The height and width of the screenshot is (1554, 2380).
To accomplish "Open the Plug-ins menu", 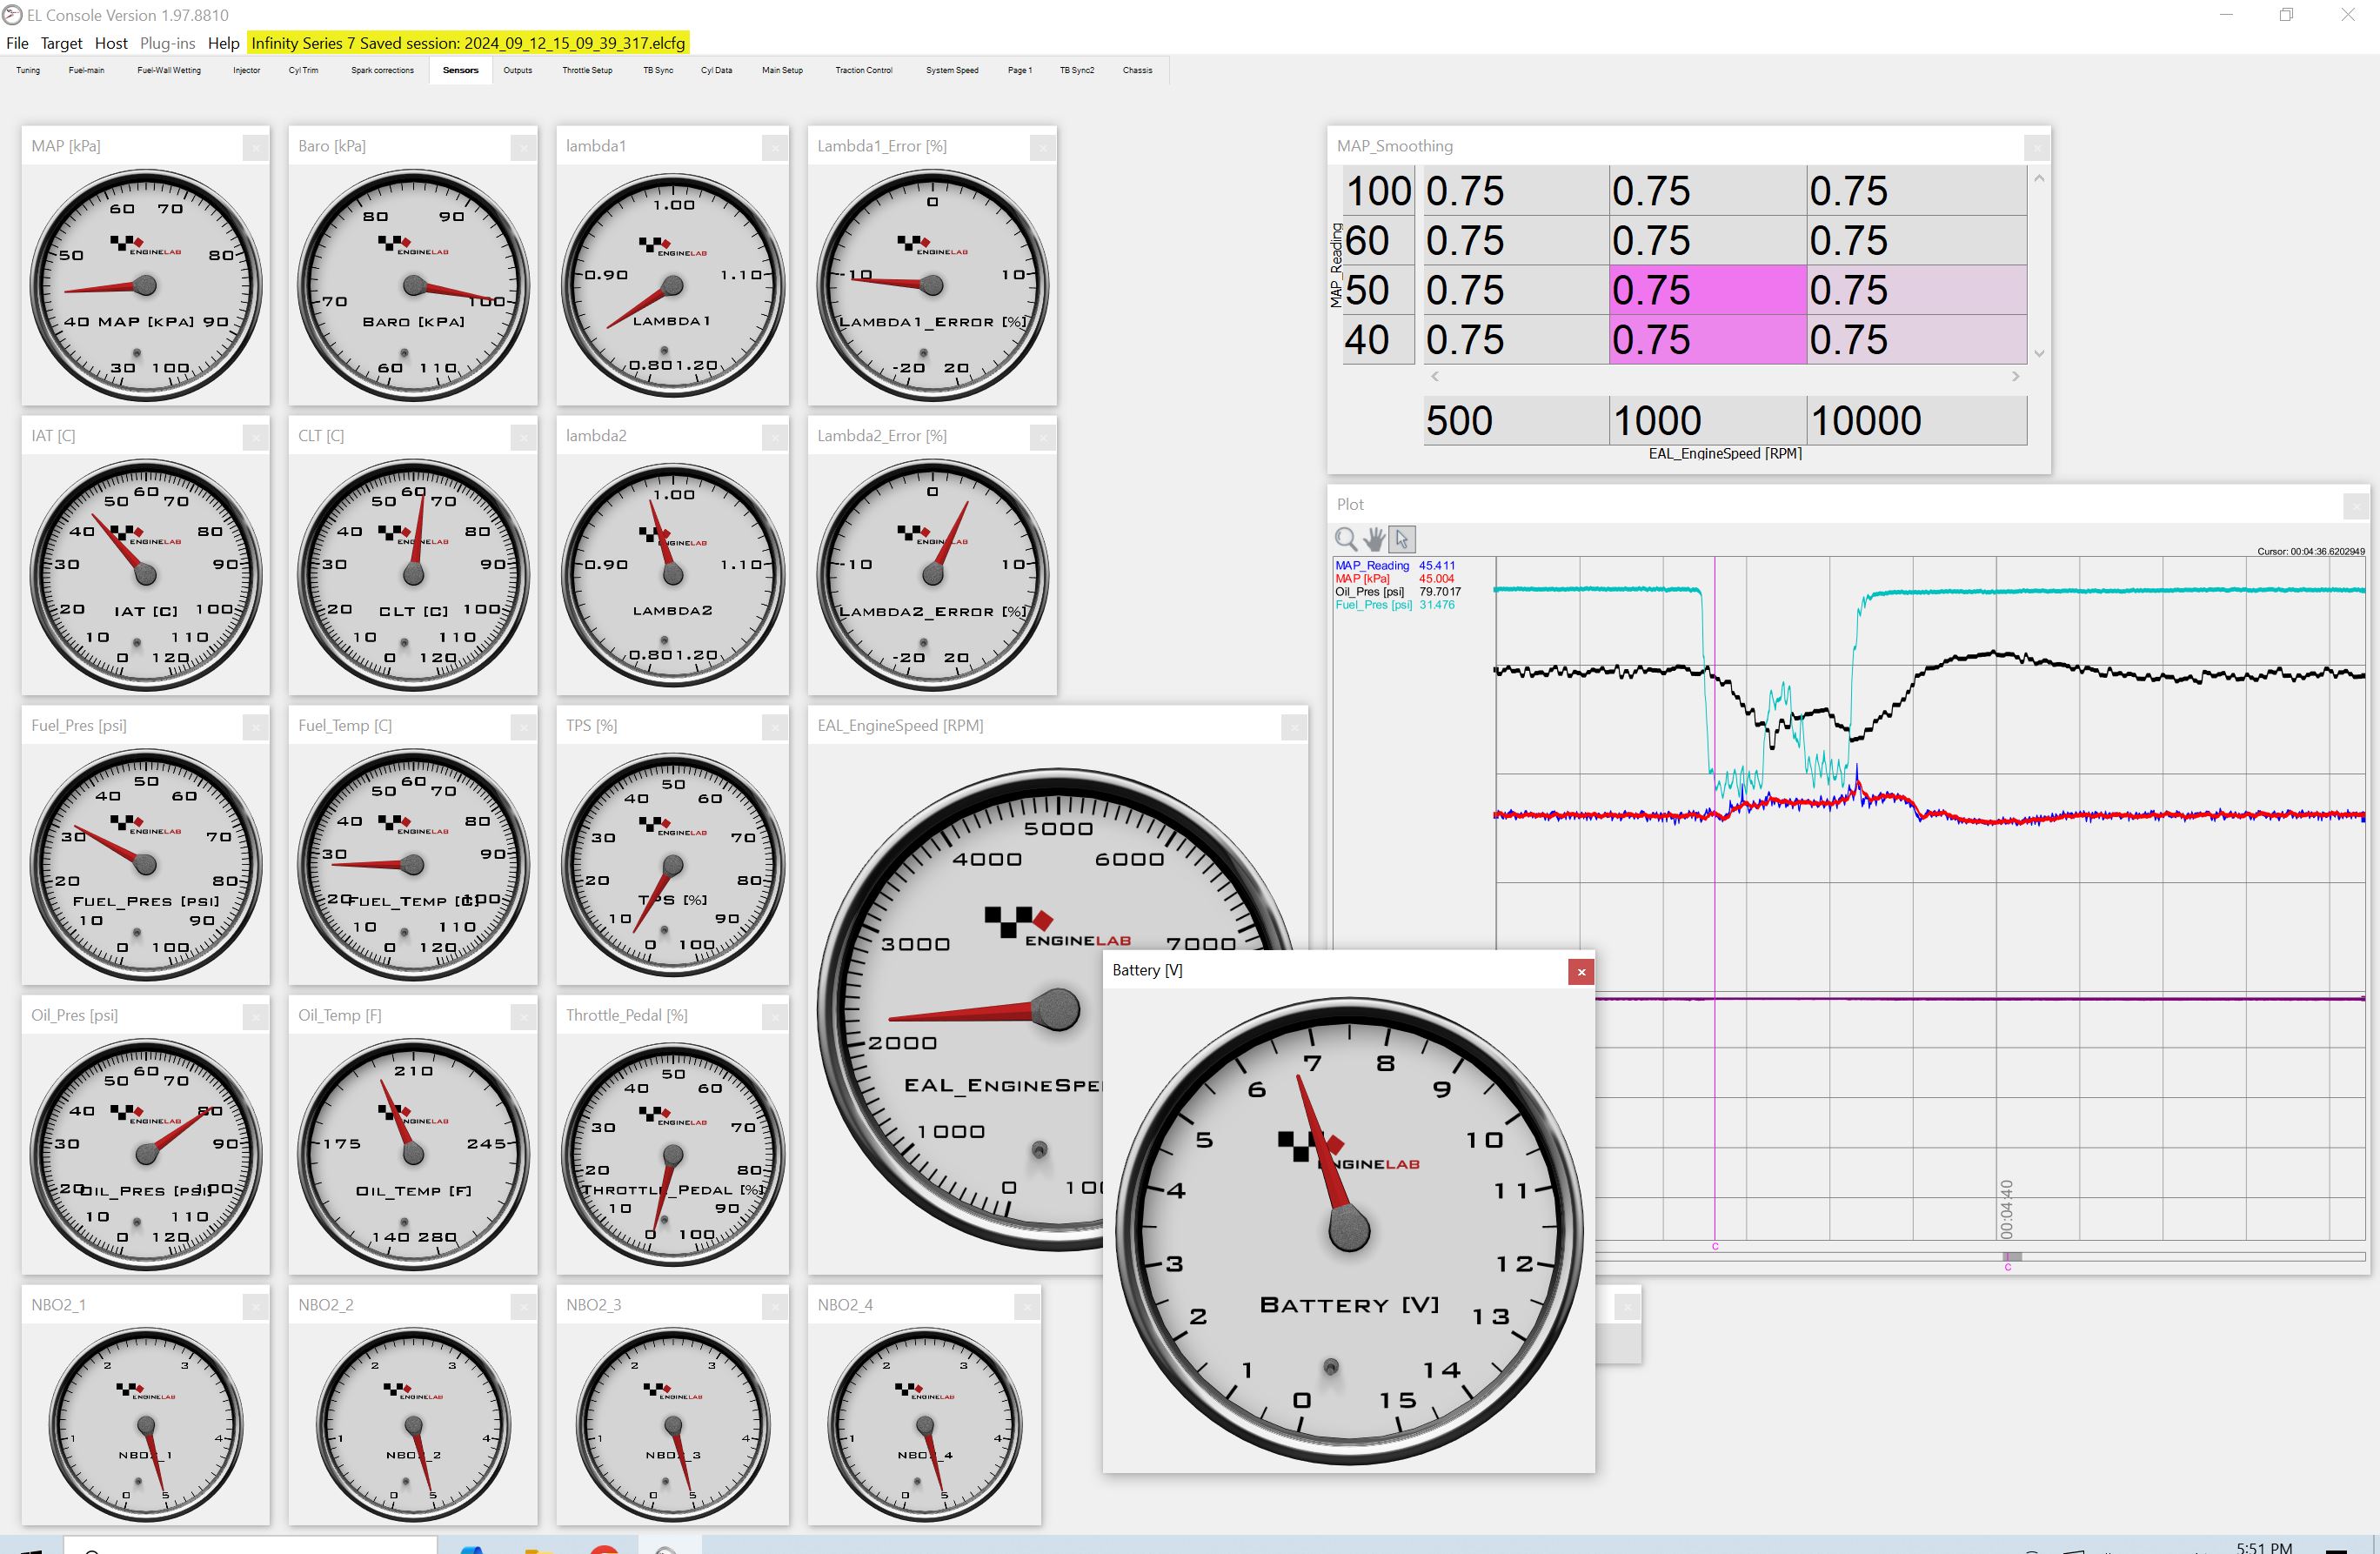I will click(167, 43).
